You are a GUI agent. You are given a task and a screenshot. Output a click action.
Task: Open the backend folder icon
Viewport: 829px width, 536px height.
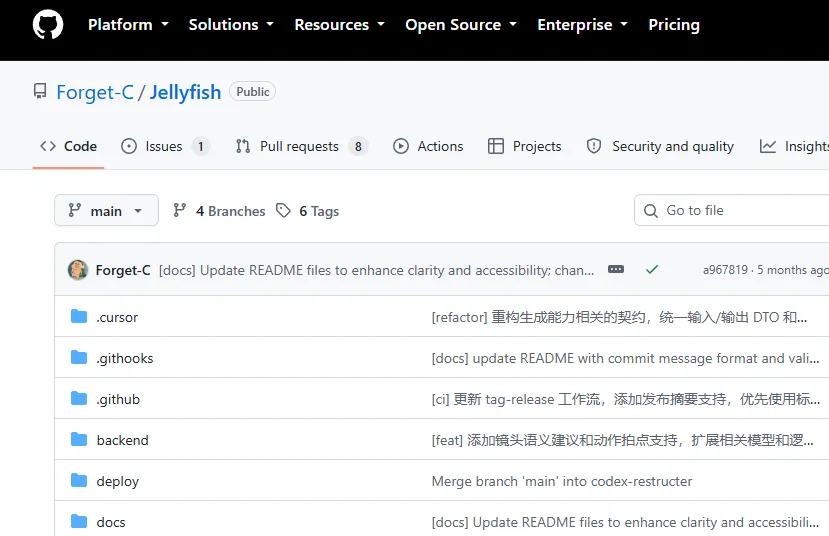tap(79, 440)
